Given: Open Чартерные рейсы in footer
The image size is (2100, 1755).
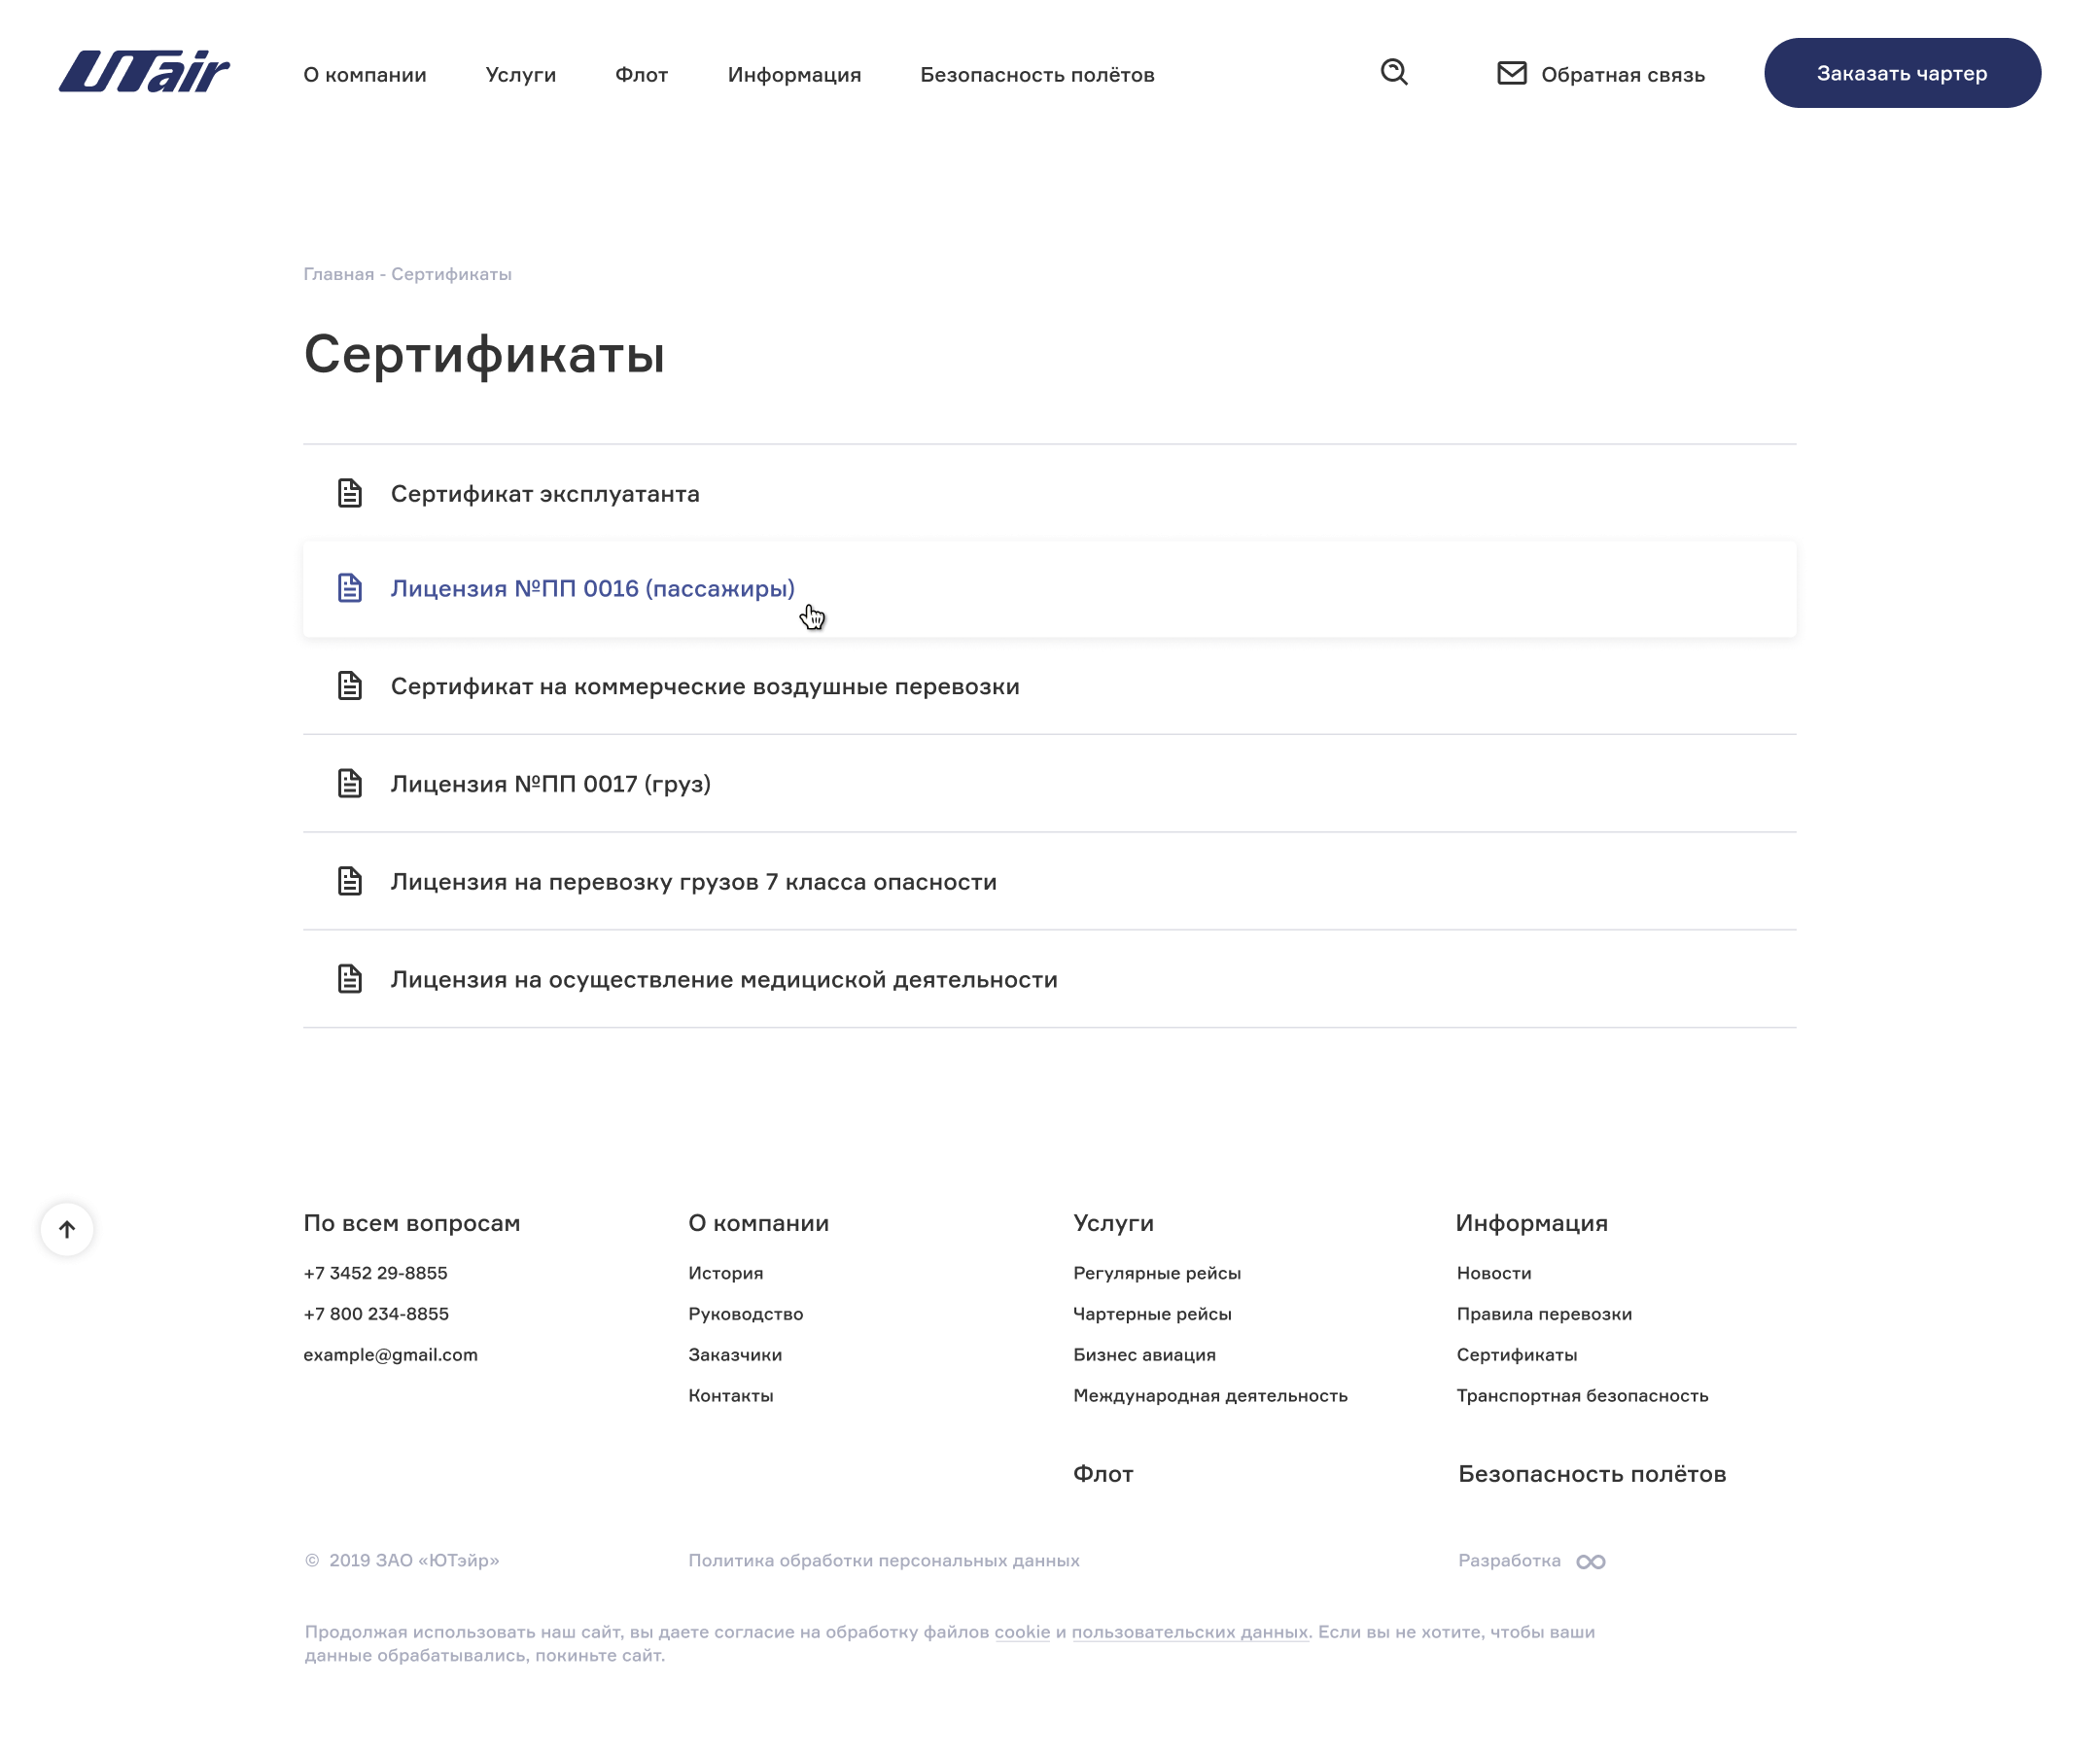Looking at the screenshot, I should pos(1152,1314).
